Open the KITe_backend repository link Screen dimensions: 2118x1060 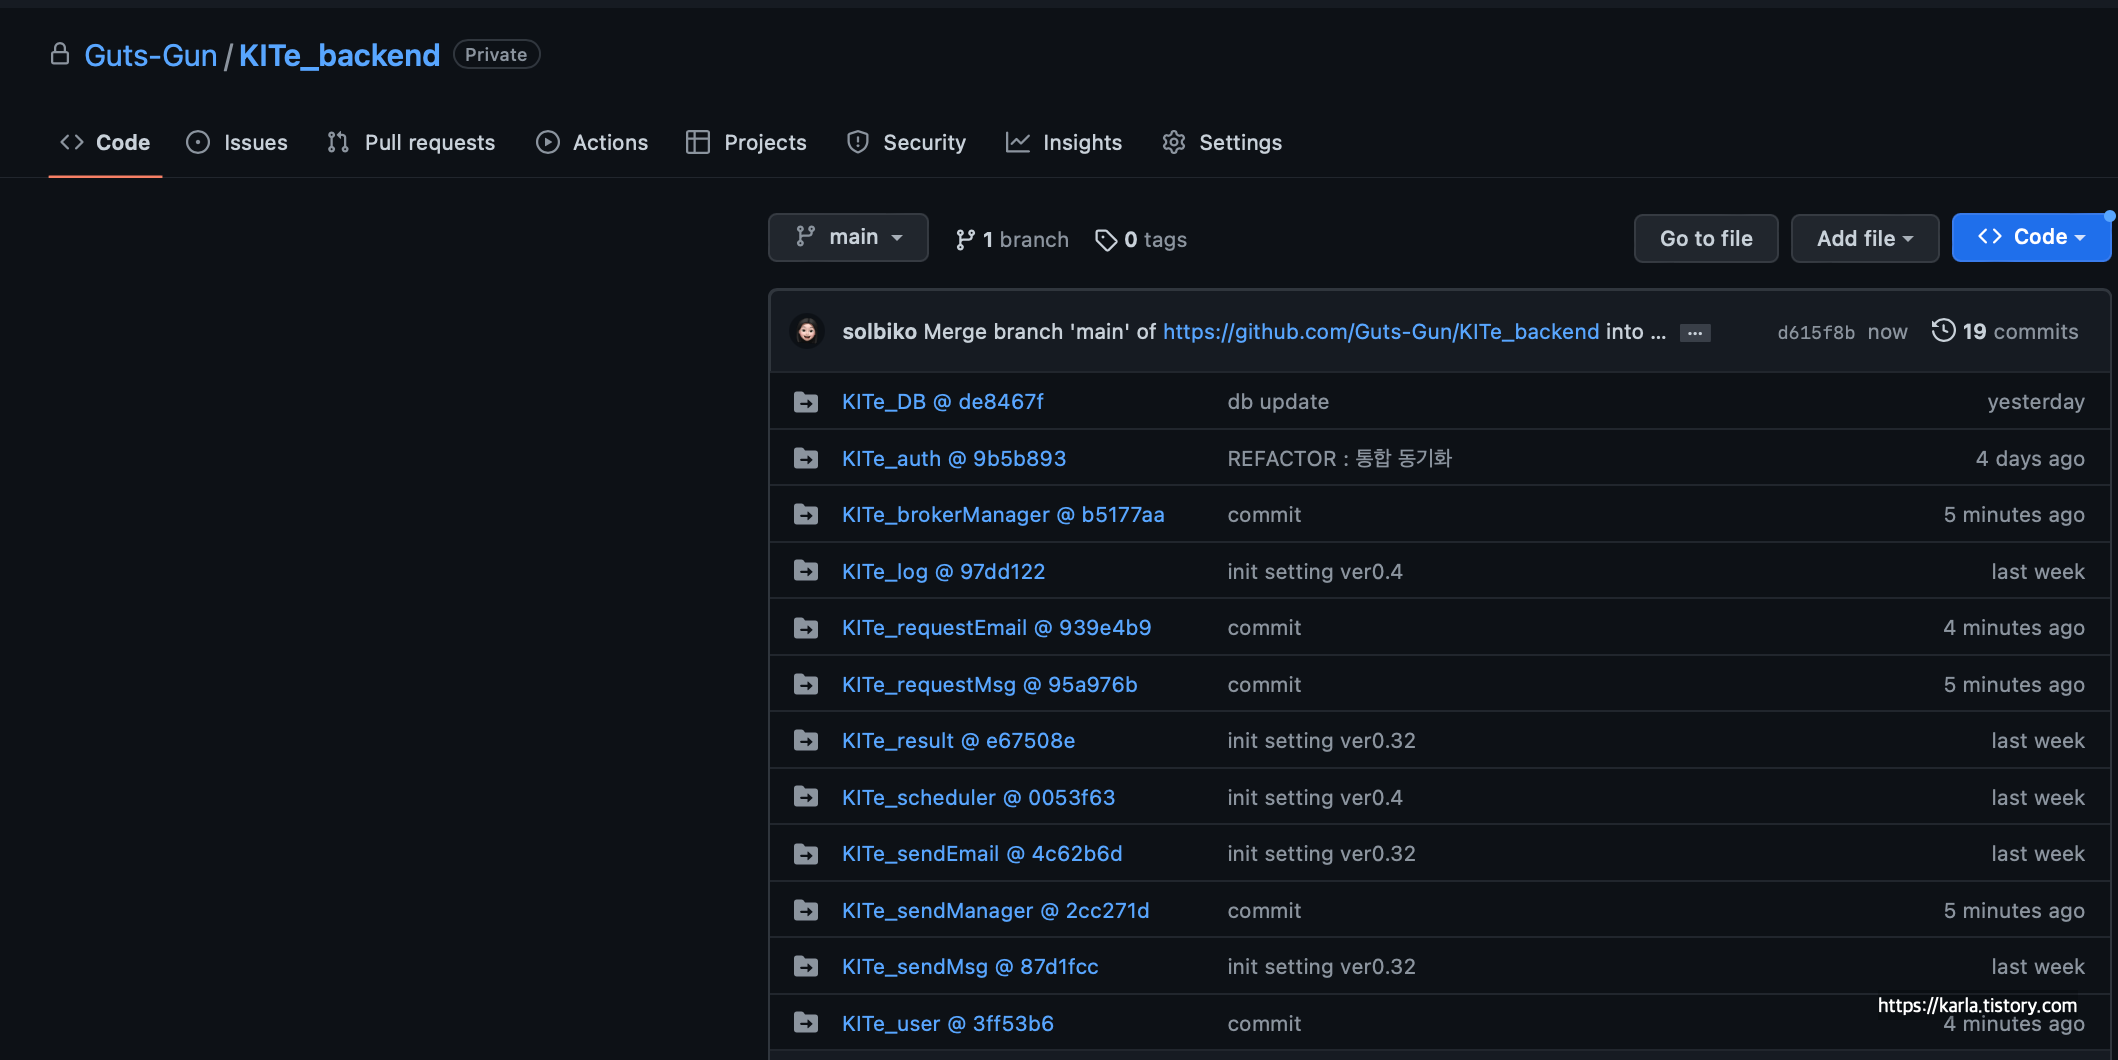(x=340, y=55)
